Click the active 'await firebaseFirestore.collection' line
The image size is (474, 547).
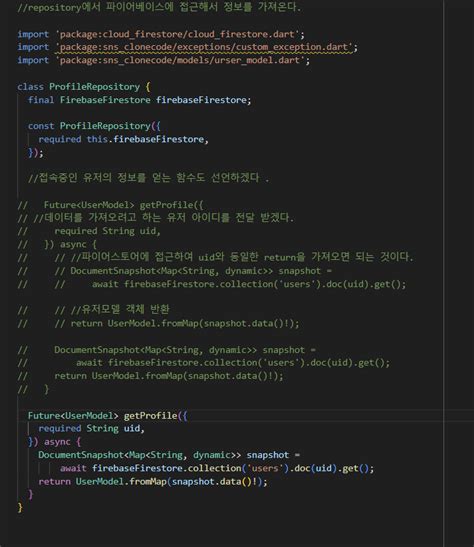click(x=217, y=468)
